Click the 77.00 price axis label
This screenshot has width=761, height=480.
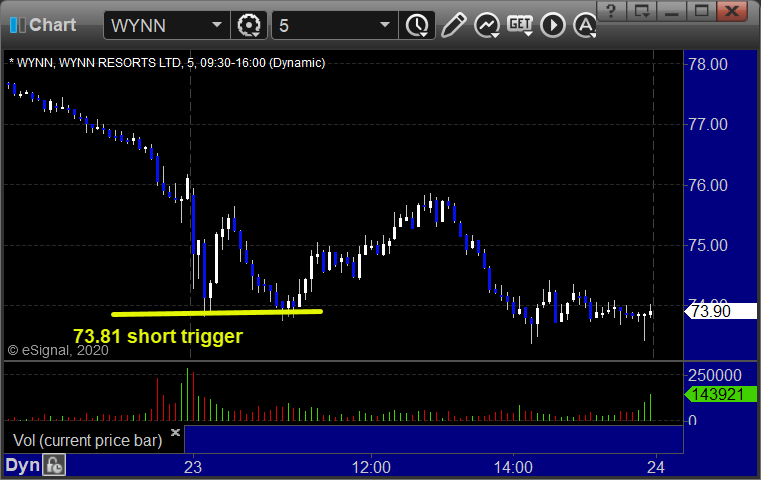[x=708, y=124]
